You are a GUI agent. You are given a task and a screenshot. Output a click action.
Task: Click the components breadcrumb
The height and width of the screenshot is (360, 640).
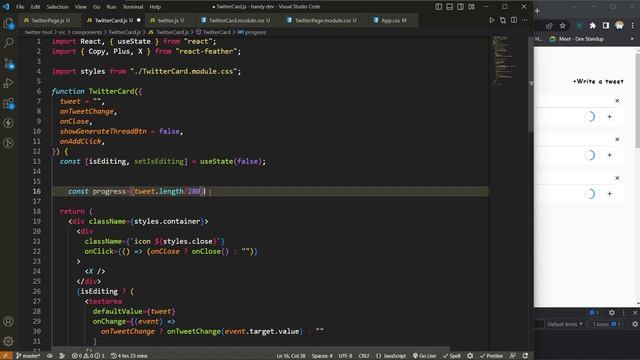point(87,32)
